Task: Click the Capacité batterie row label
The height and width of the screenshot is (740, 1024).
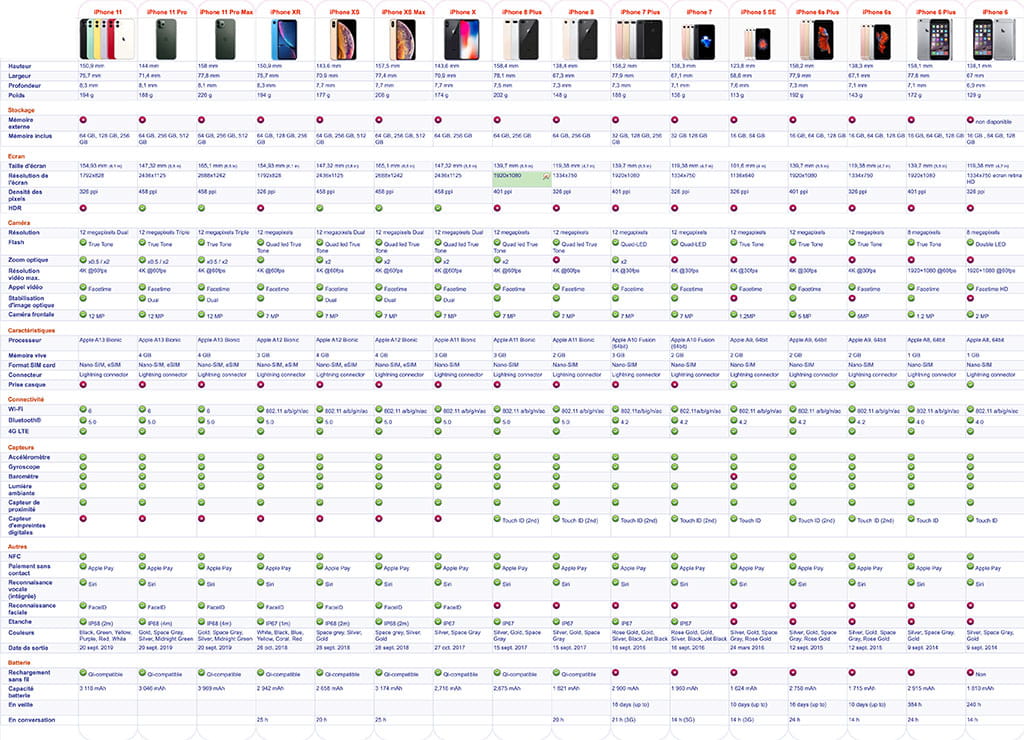Action: [x=21, y=692]
